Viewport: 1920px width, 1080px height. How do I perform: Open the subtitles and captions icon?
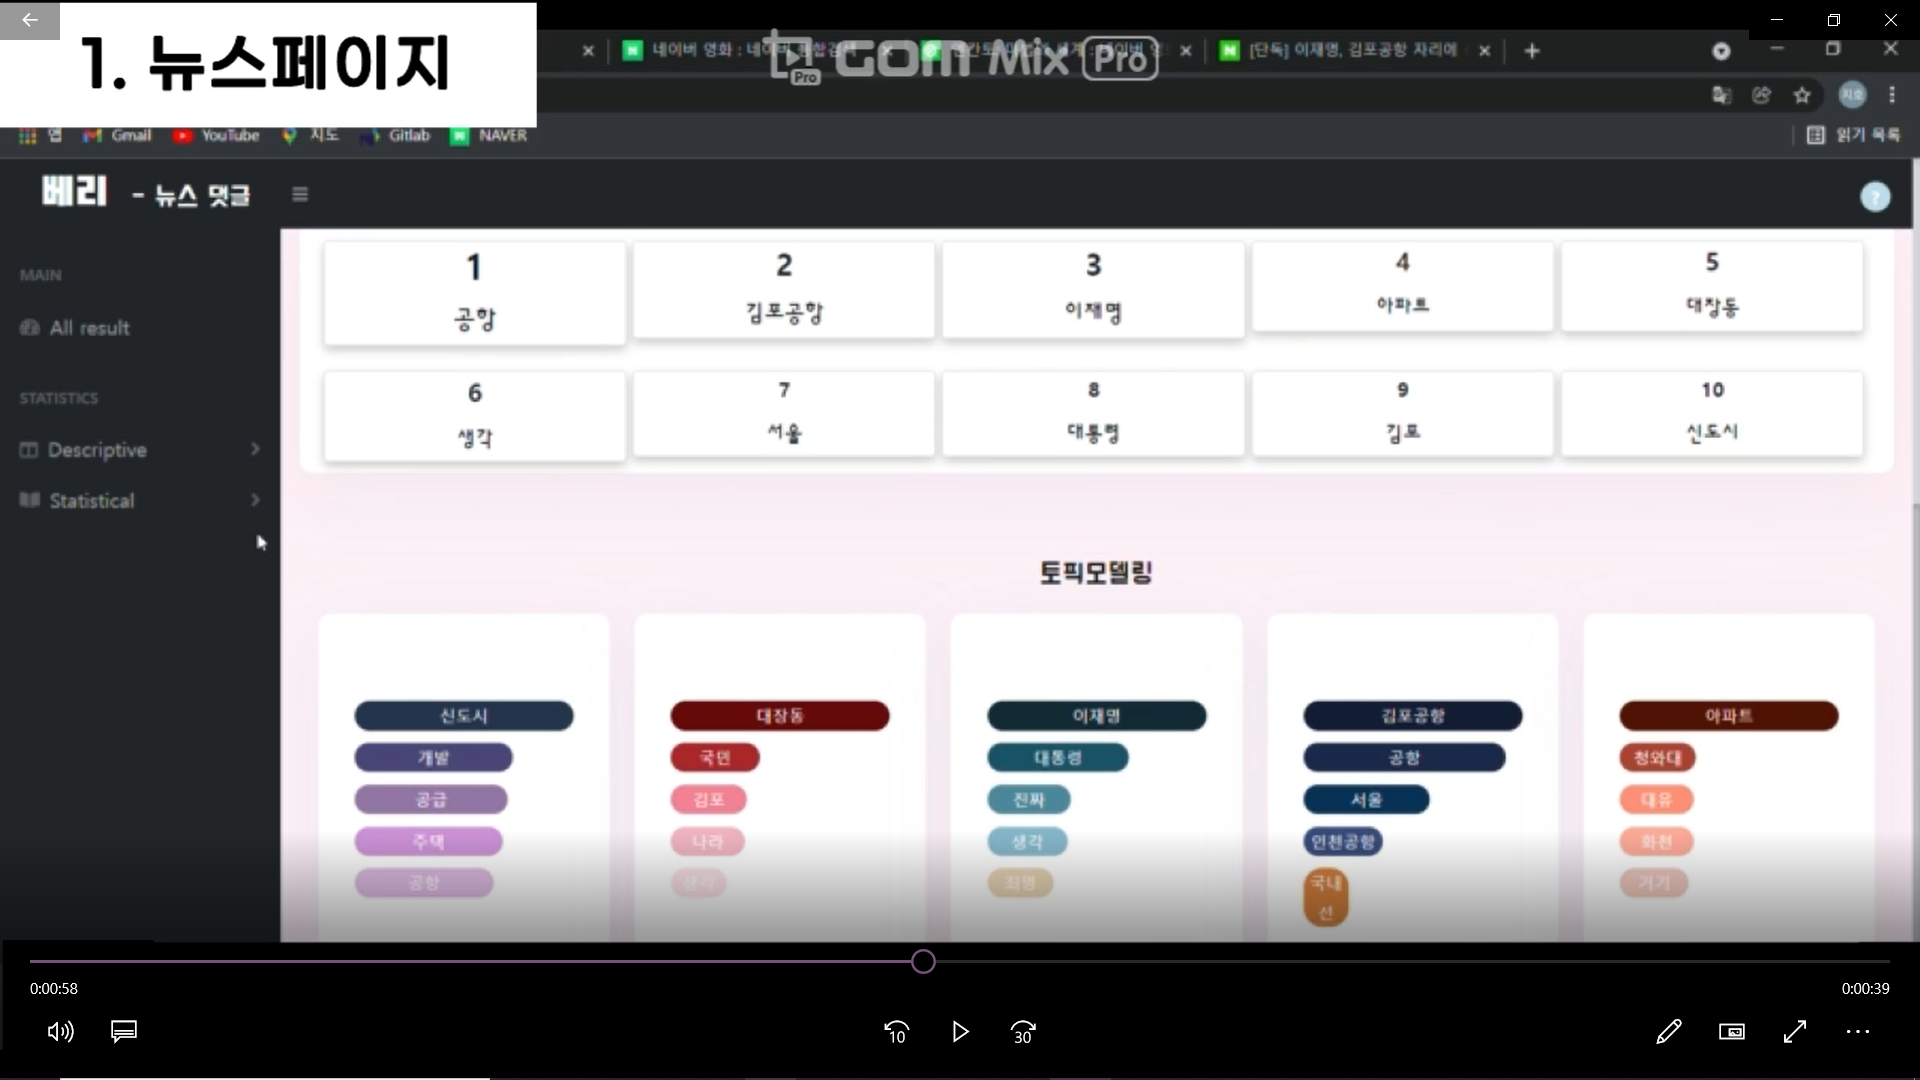point(124,1032)
